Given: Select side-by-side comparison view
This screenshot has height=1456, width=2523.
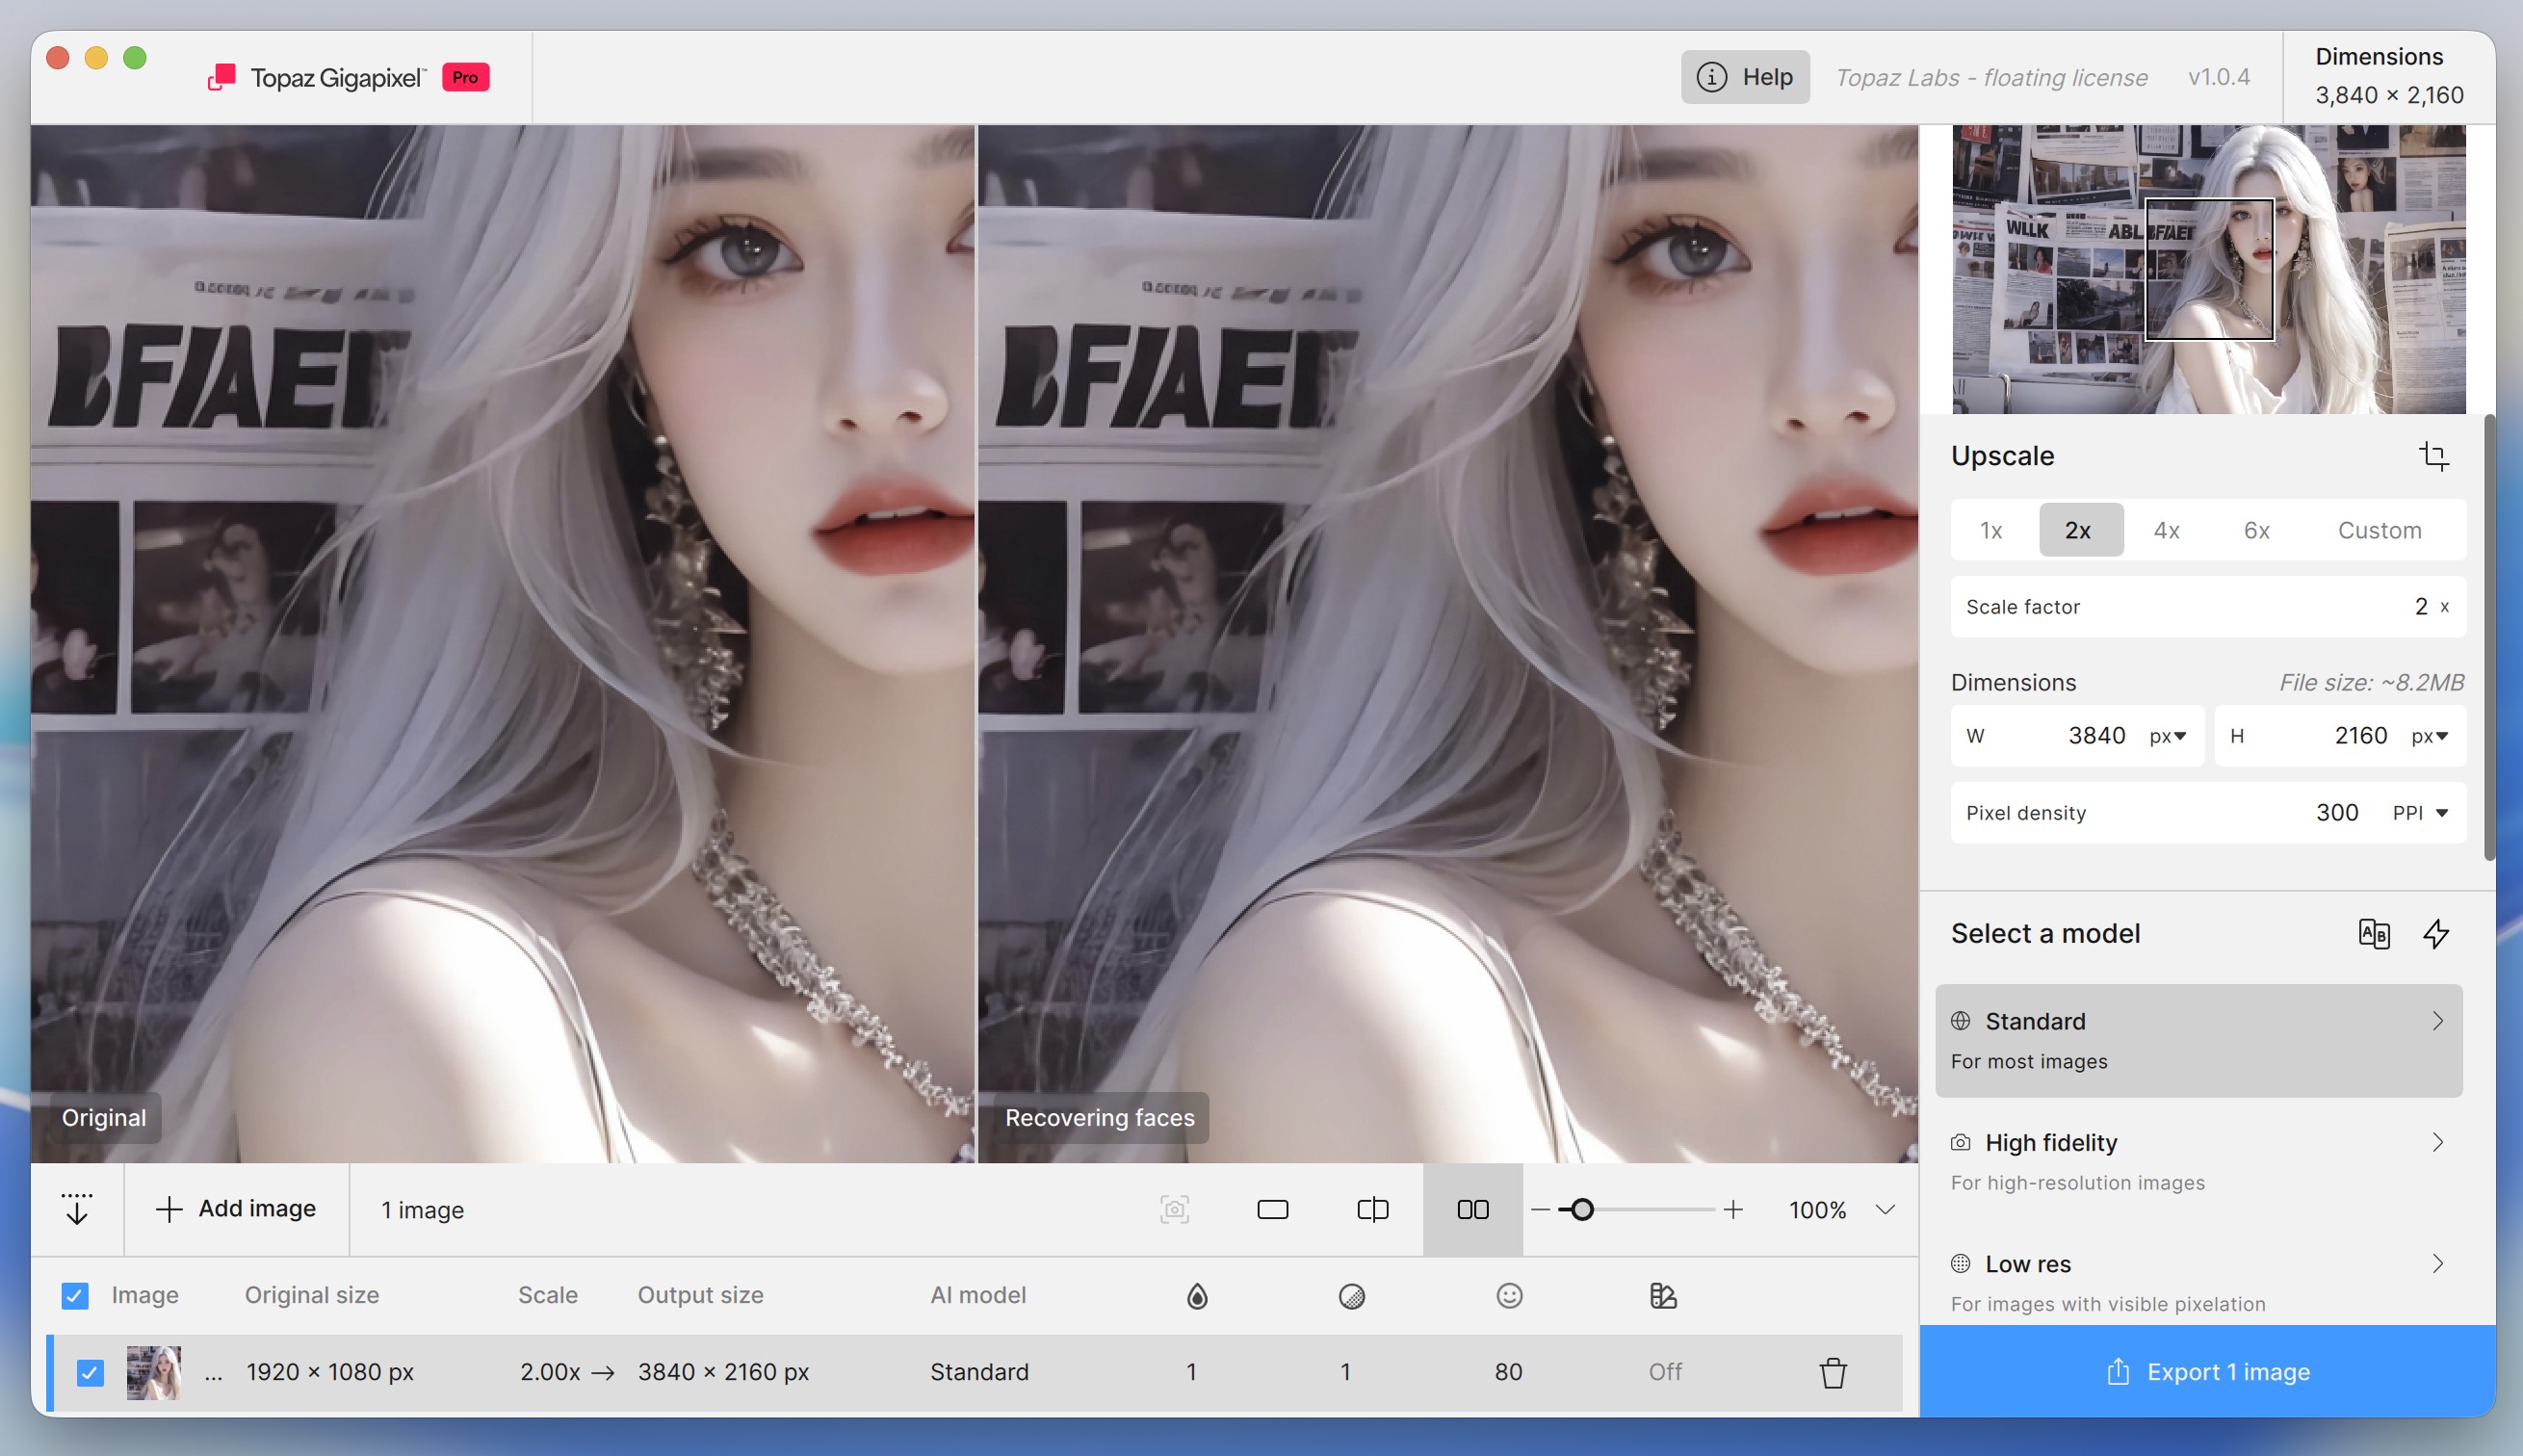Looking at the screenshot, I should 1472,1210.
